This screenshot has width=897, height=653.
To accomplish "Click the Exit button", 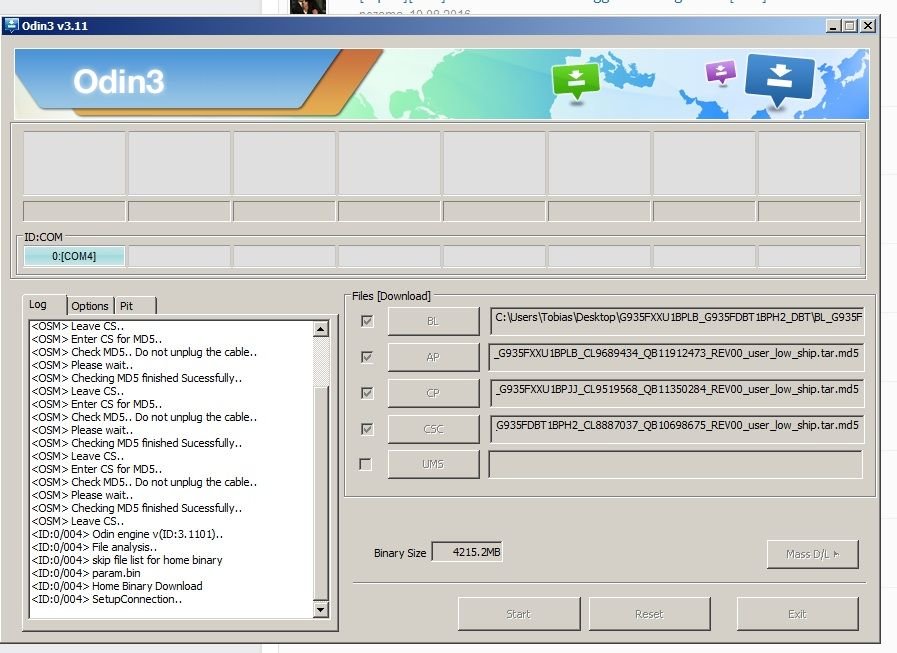I will [797, 614].
